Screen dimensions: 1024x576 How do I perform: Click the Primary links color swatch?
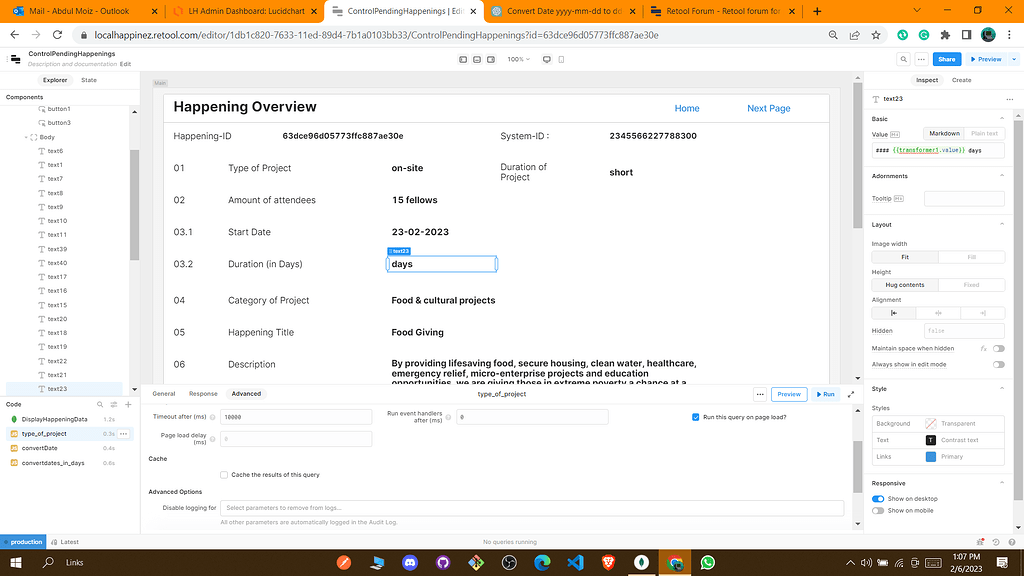pos(931,456)
